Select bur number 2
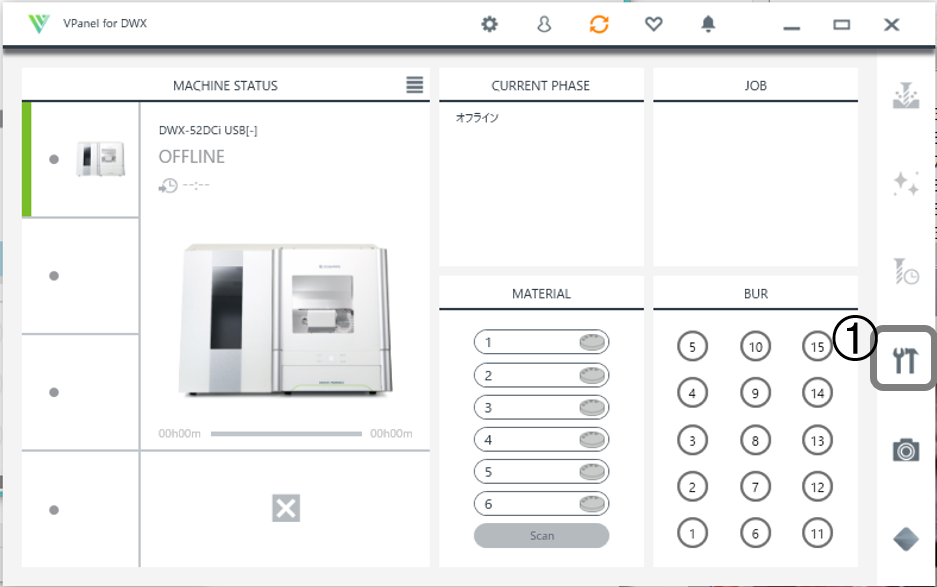This screenshot has width=937, height=587. point(692,487)
